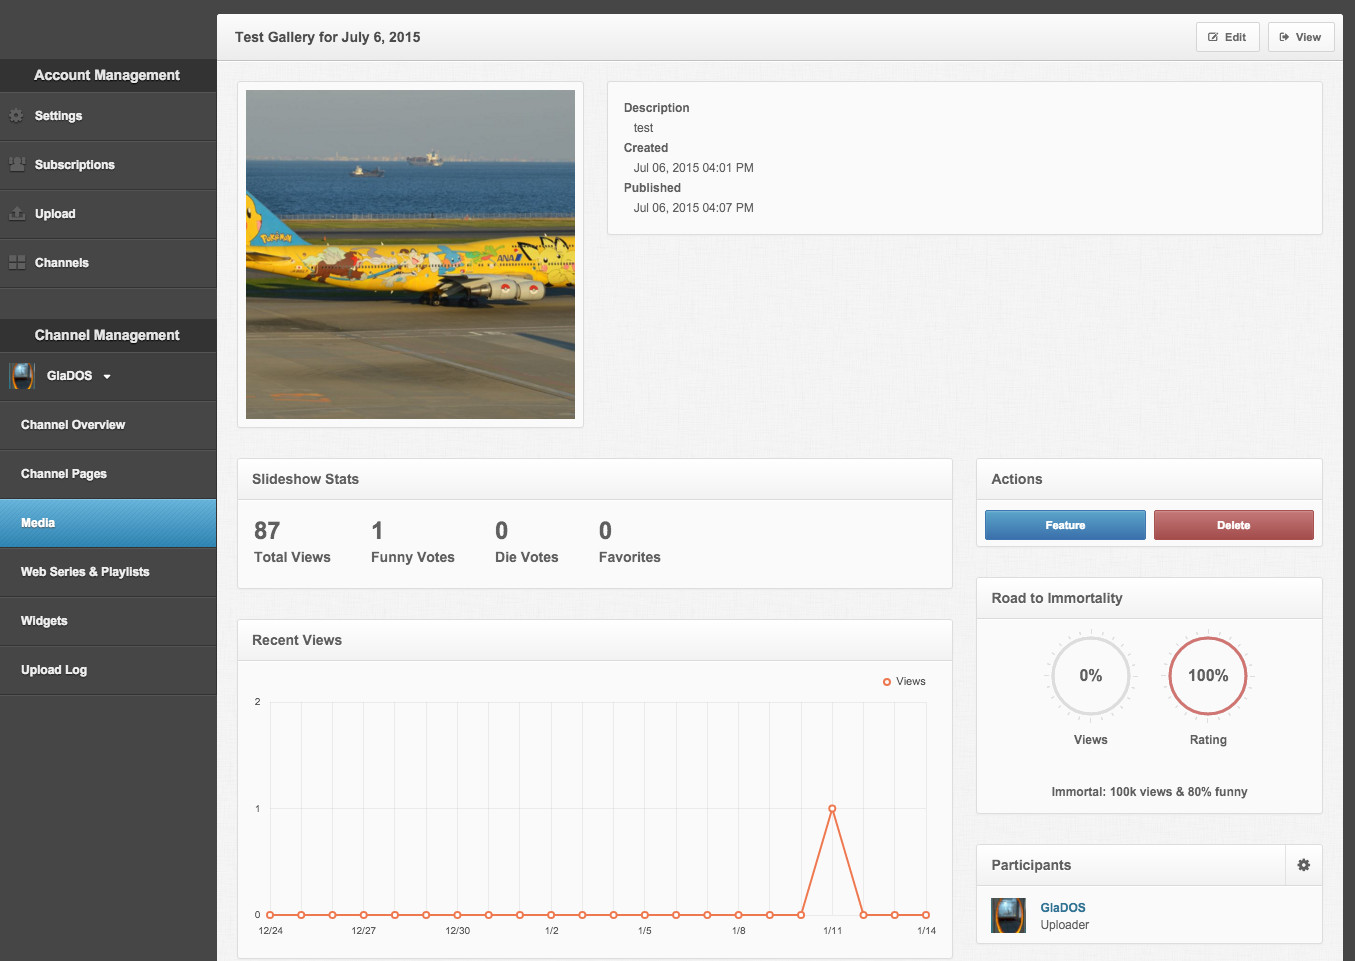The width and height of the screenshot is (1355, 961).
Task: Click the GlaDOS channel avatar in sidebar
Action: (22, 376)
